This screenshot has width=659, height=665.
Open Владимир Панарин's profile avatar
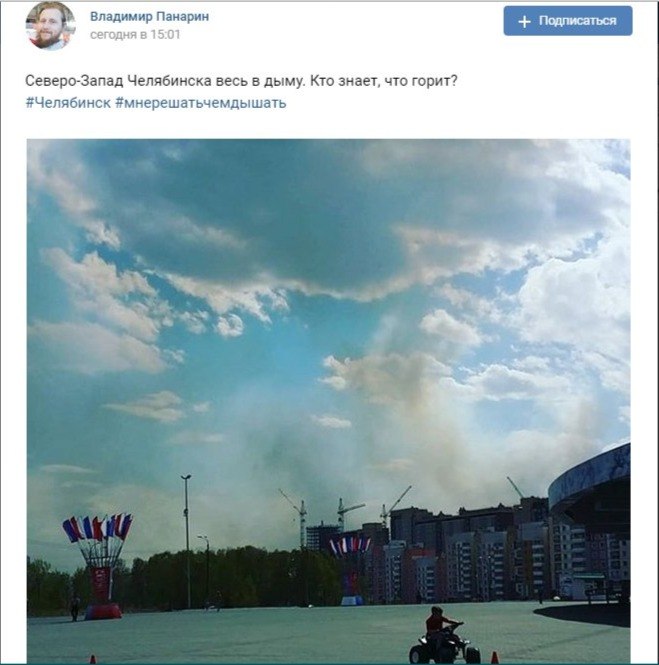click(x=51, y=26)
